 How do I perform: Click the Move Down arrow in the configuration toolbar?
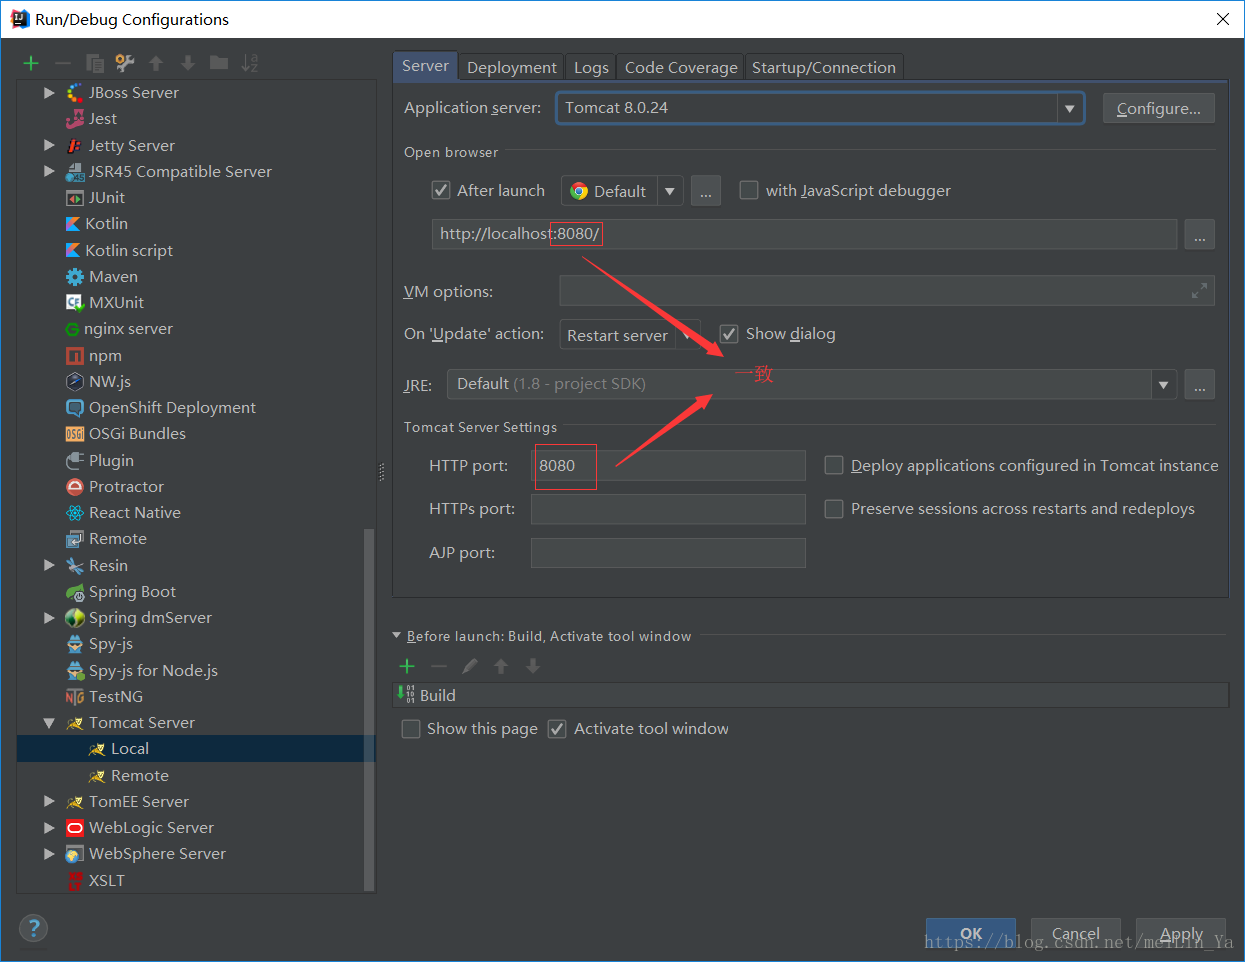(187, 63)
